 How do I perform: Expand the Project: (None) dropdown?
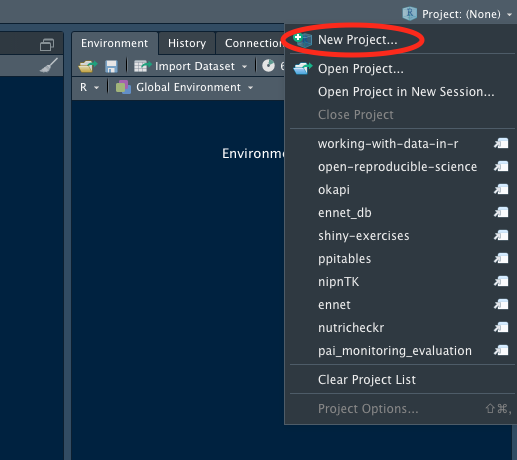[x=457, y=14]
